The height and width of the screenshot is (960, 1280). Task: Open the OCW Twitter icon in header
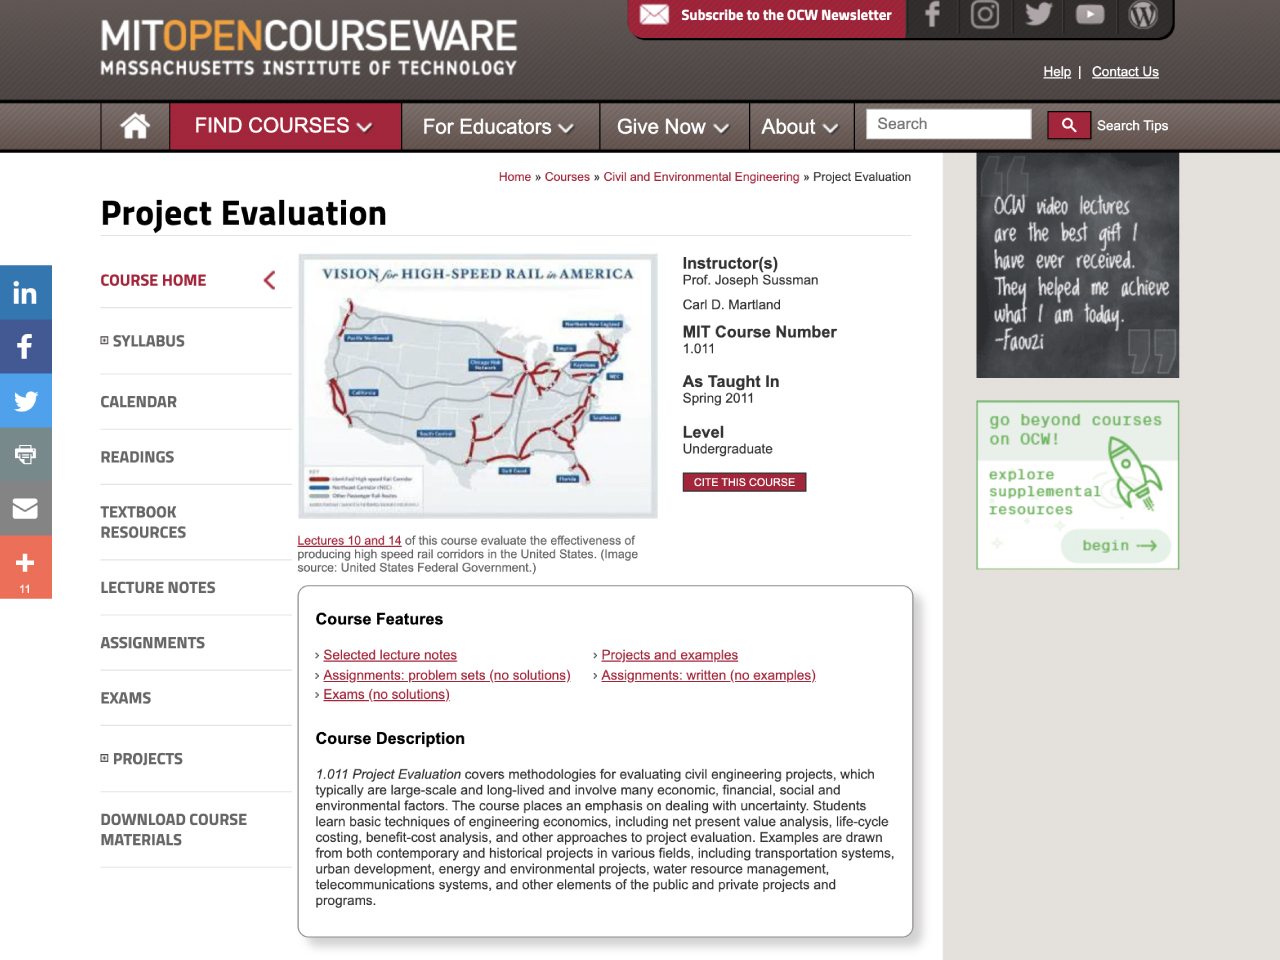coord(1038,15)
